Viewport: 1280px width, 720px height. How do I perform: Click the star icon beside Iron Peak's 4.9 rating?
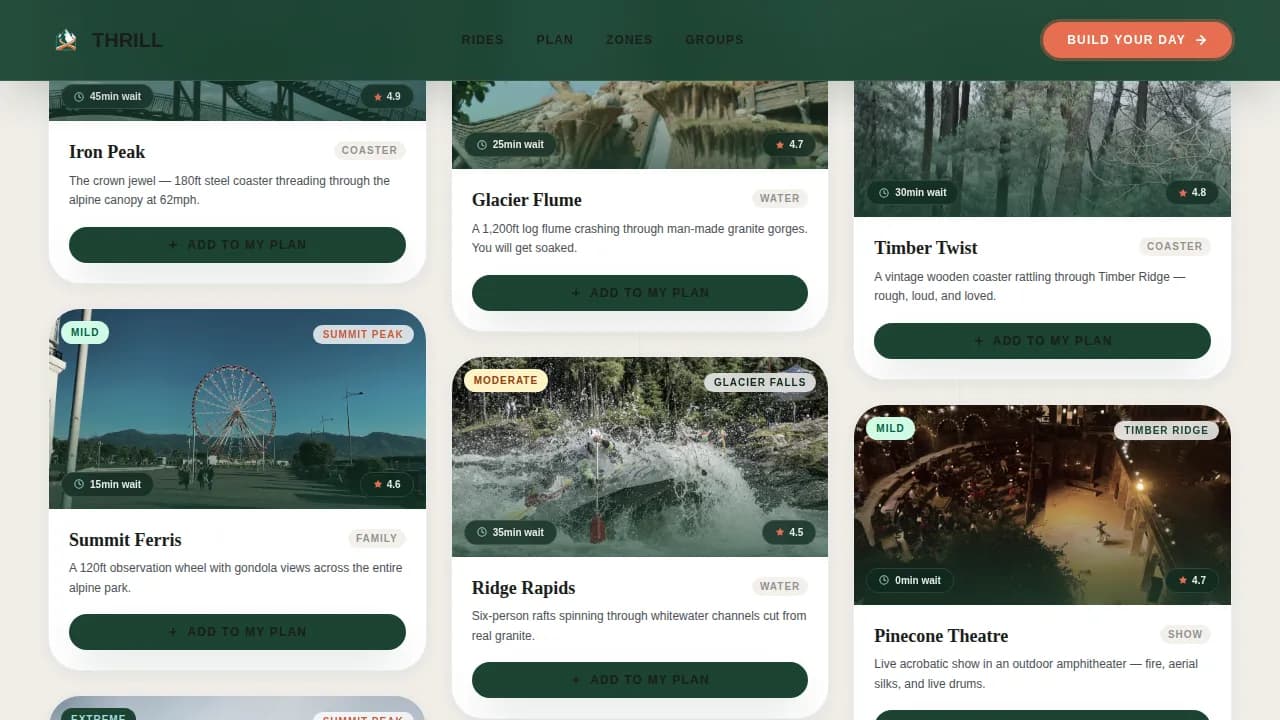tap(379, 96)
